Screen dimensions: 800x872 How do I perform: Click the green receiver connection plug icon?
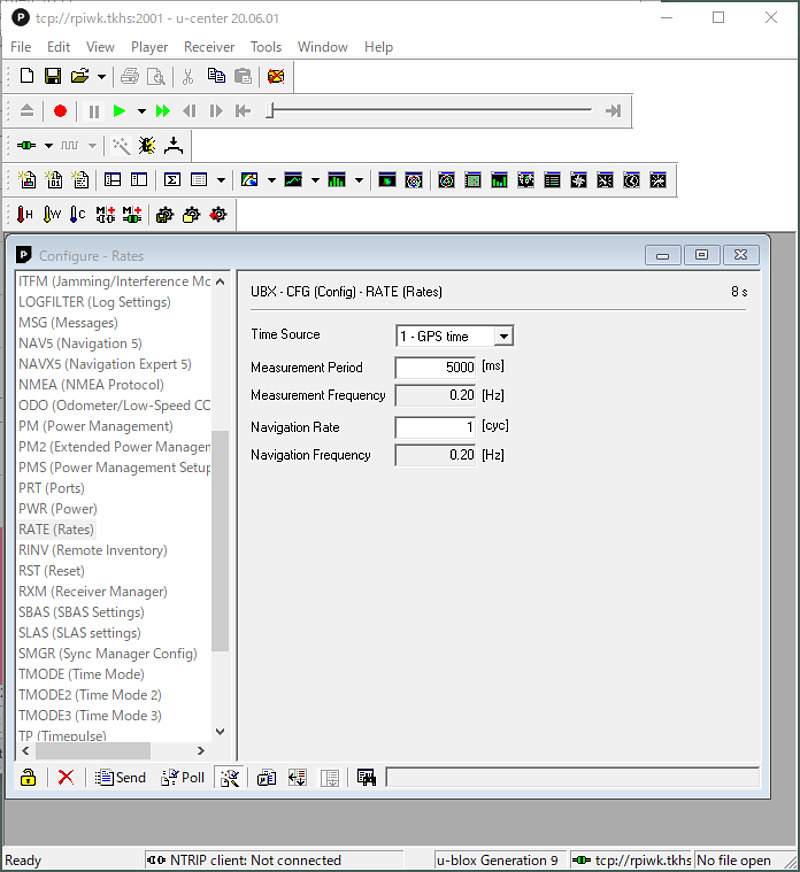26,146
